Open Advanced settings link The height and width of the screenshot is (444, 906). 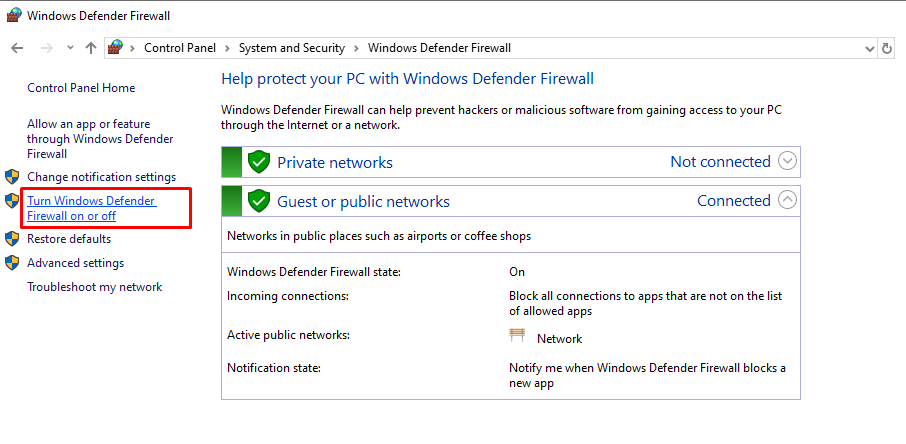(x=76, y=263)
